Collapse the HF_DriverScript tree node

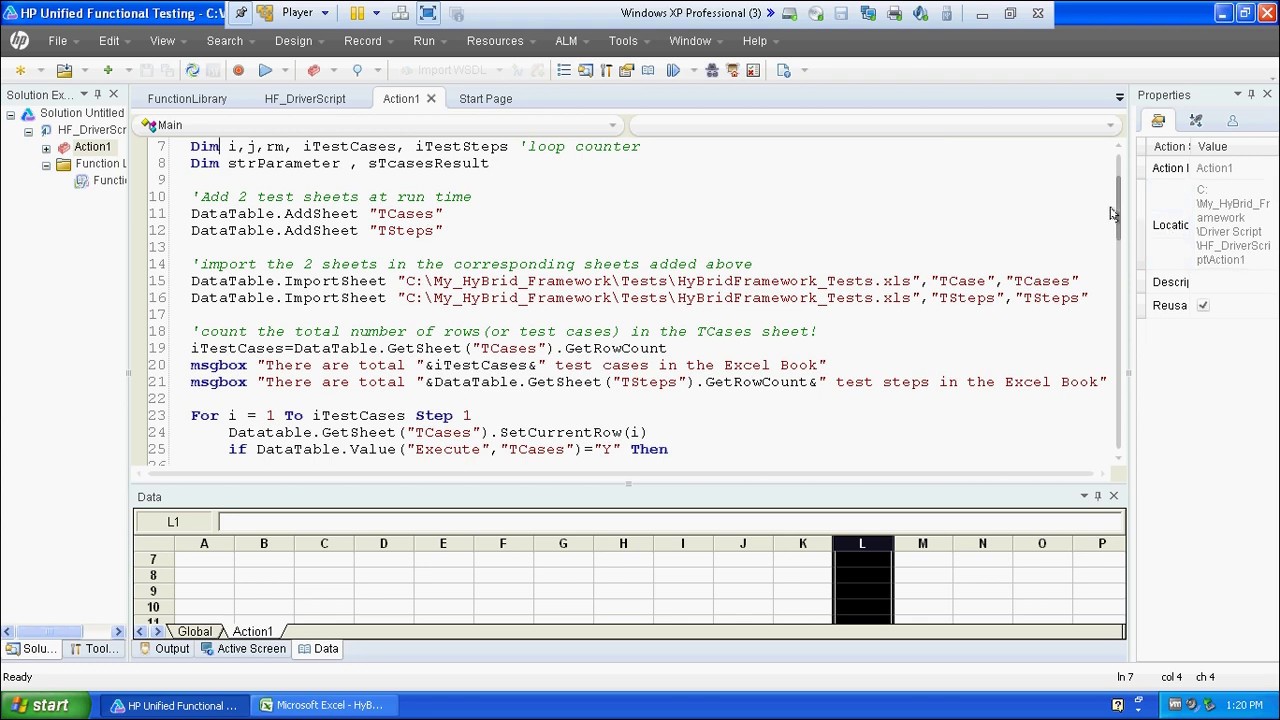(x=29, y=131)
